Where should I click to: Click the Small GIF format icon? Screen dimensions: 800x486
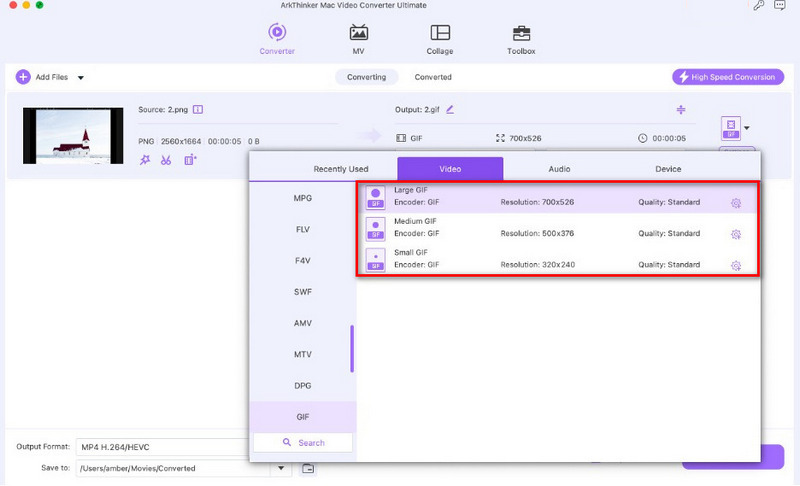point(376,260)
